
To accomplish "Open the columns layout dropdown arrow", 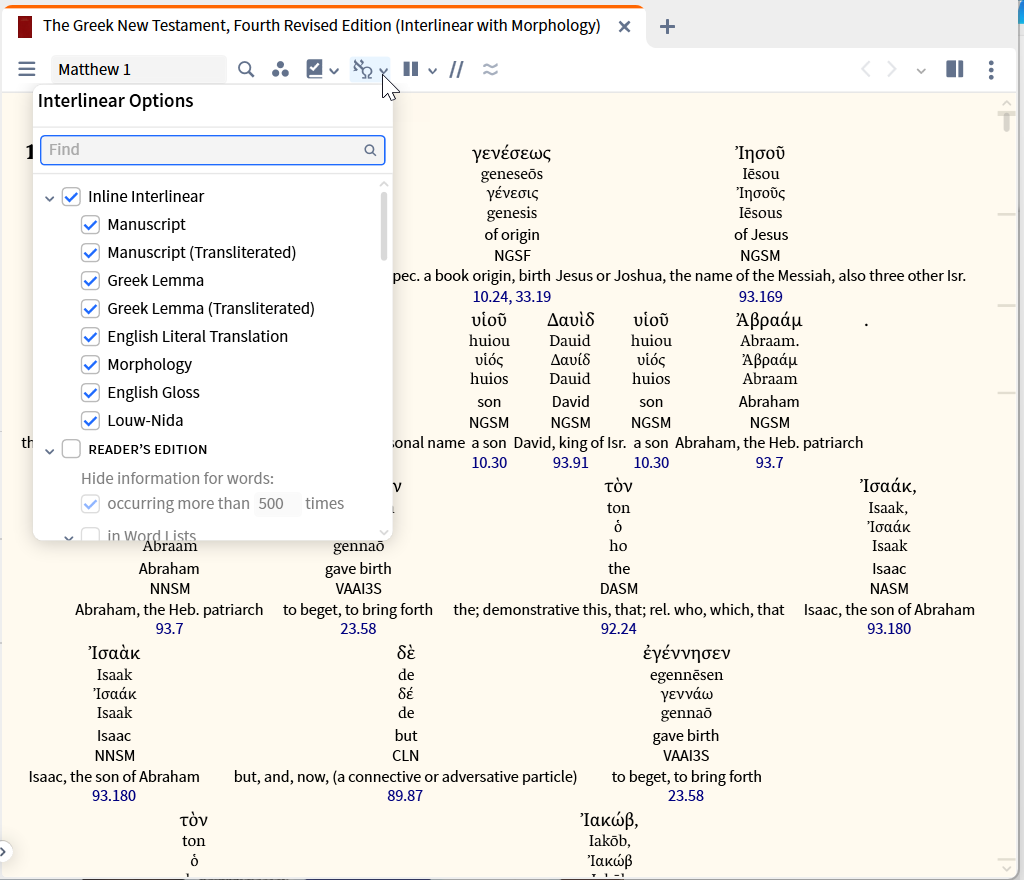I will coord(432,71).
